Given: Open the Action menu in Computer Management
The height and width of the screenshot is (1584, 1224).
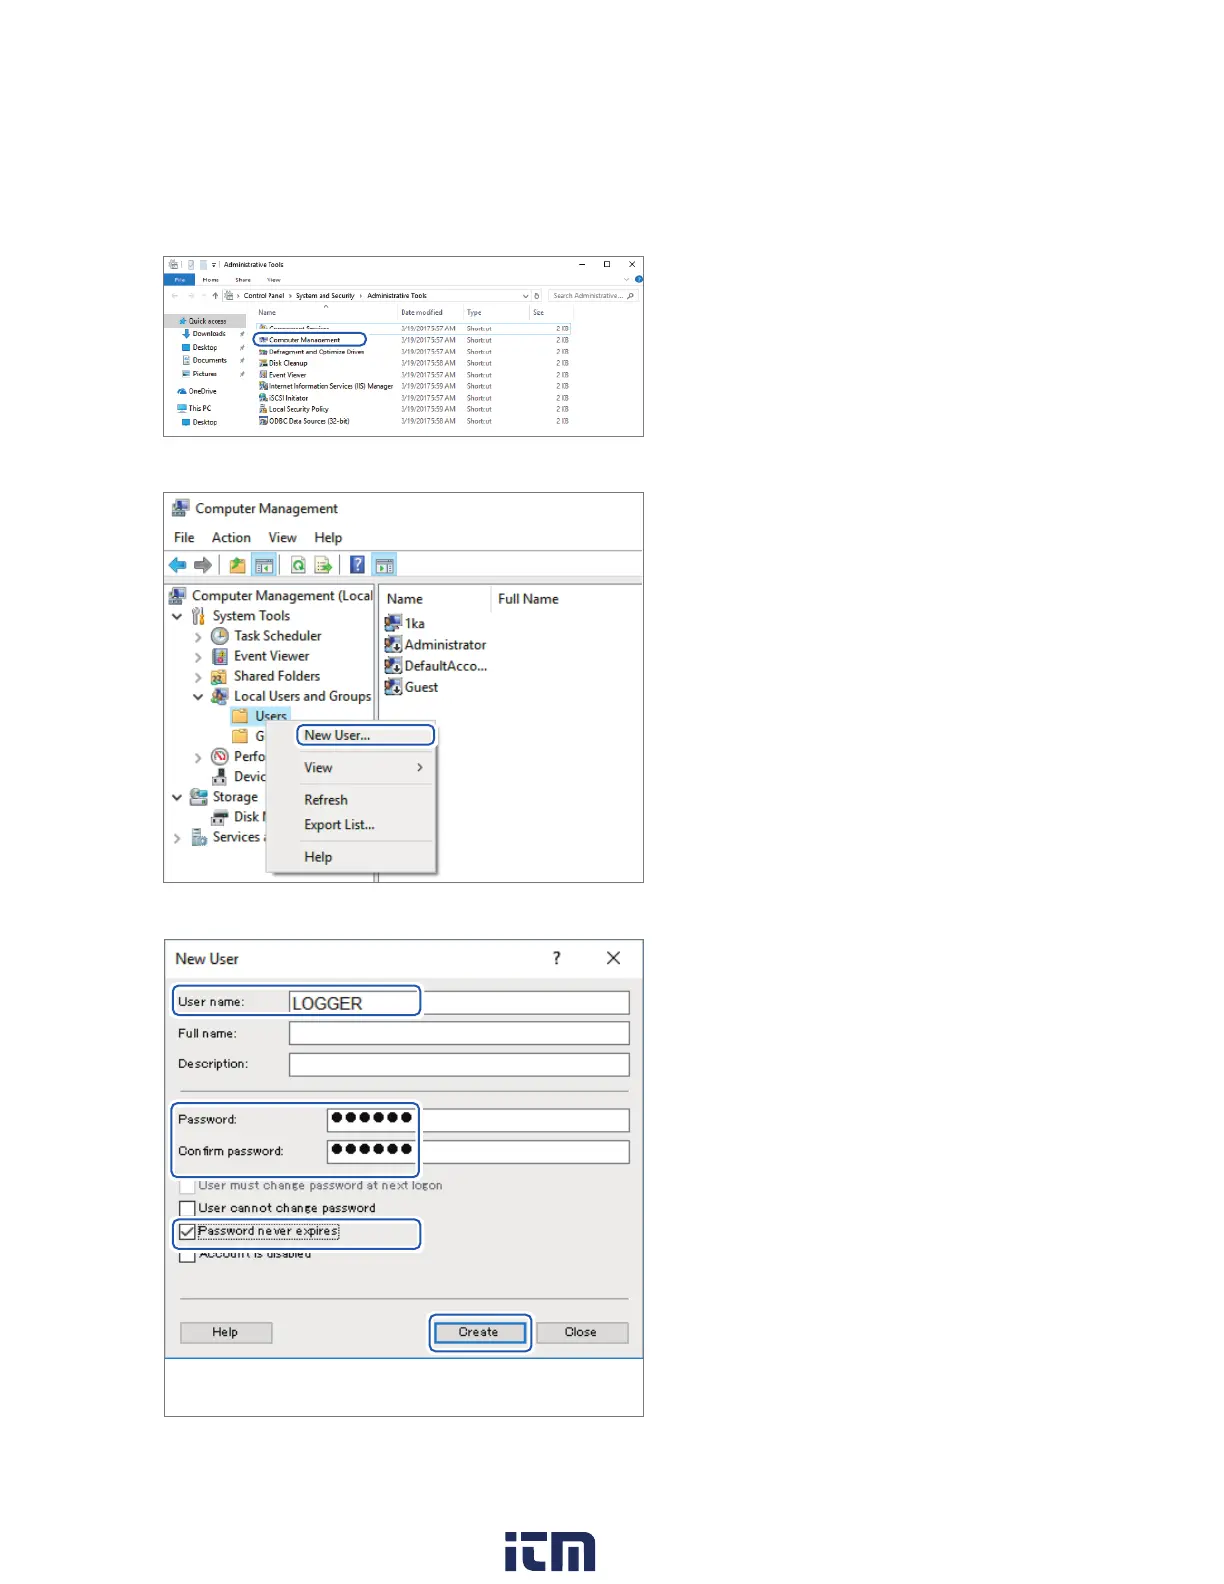Looking at the screenshot, I should tap(231, 538).
